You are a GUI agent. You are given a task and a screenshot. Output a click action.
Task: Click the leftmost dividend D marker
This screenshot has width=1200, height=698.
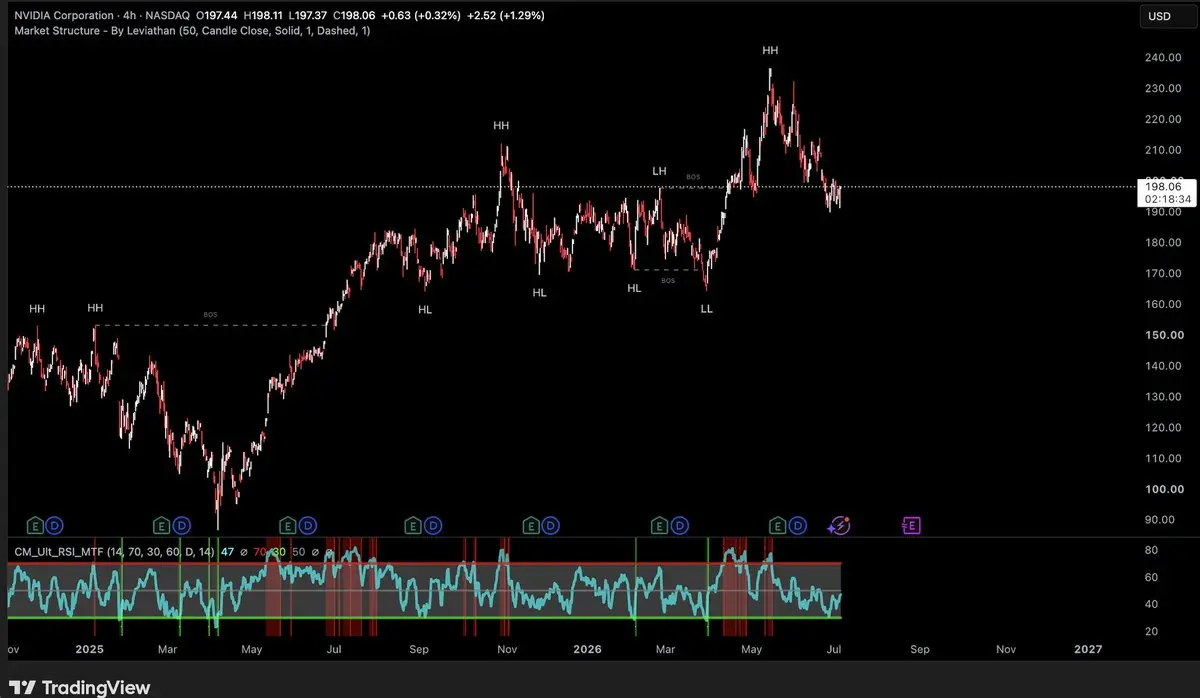click(56, 525)
